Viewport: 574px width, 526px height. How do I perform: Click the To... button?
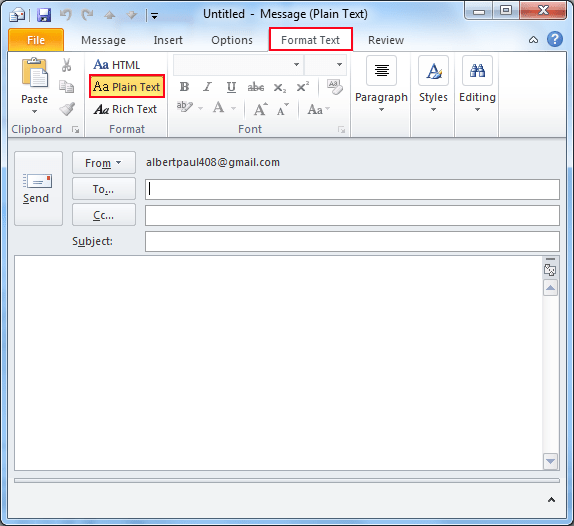(104, 189)
